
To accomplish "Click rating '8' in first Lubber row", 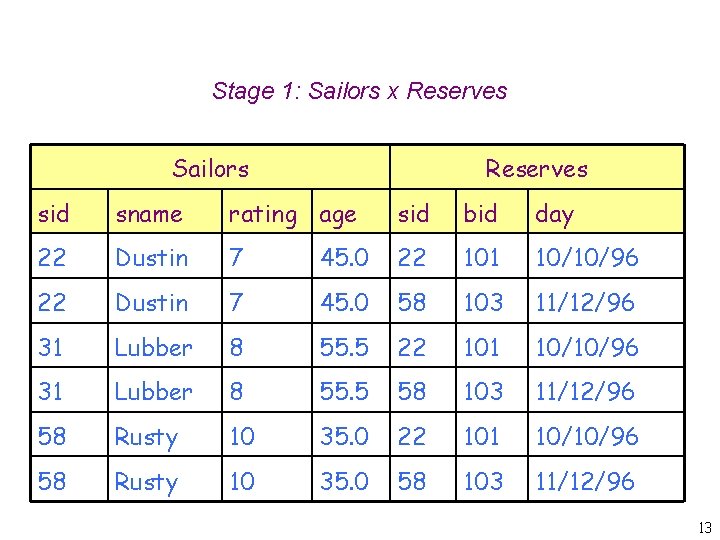I will (x=236, y=347).
